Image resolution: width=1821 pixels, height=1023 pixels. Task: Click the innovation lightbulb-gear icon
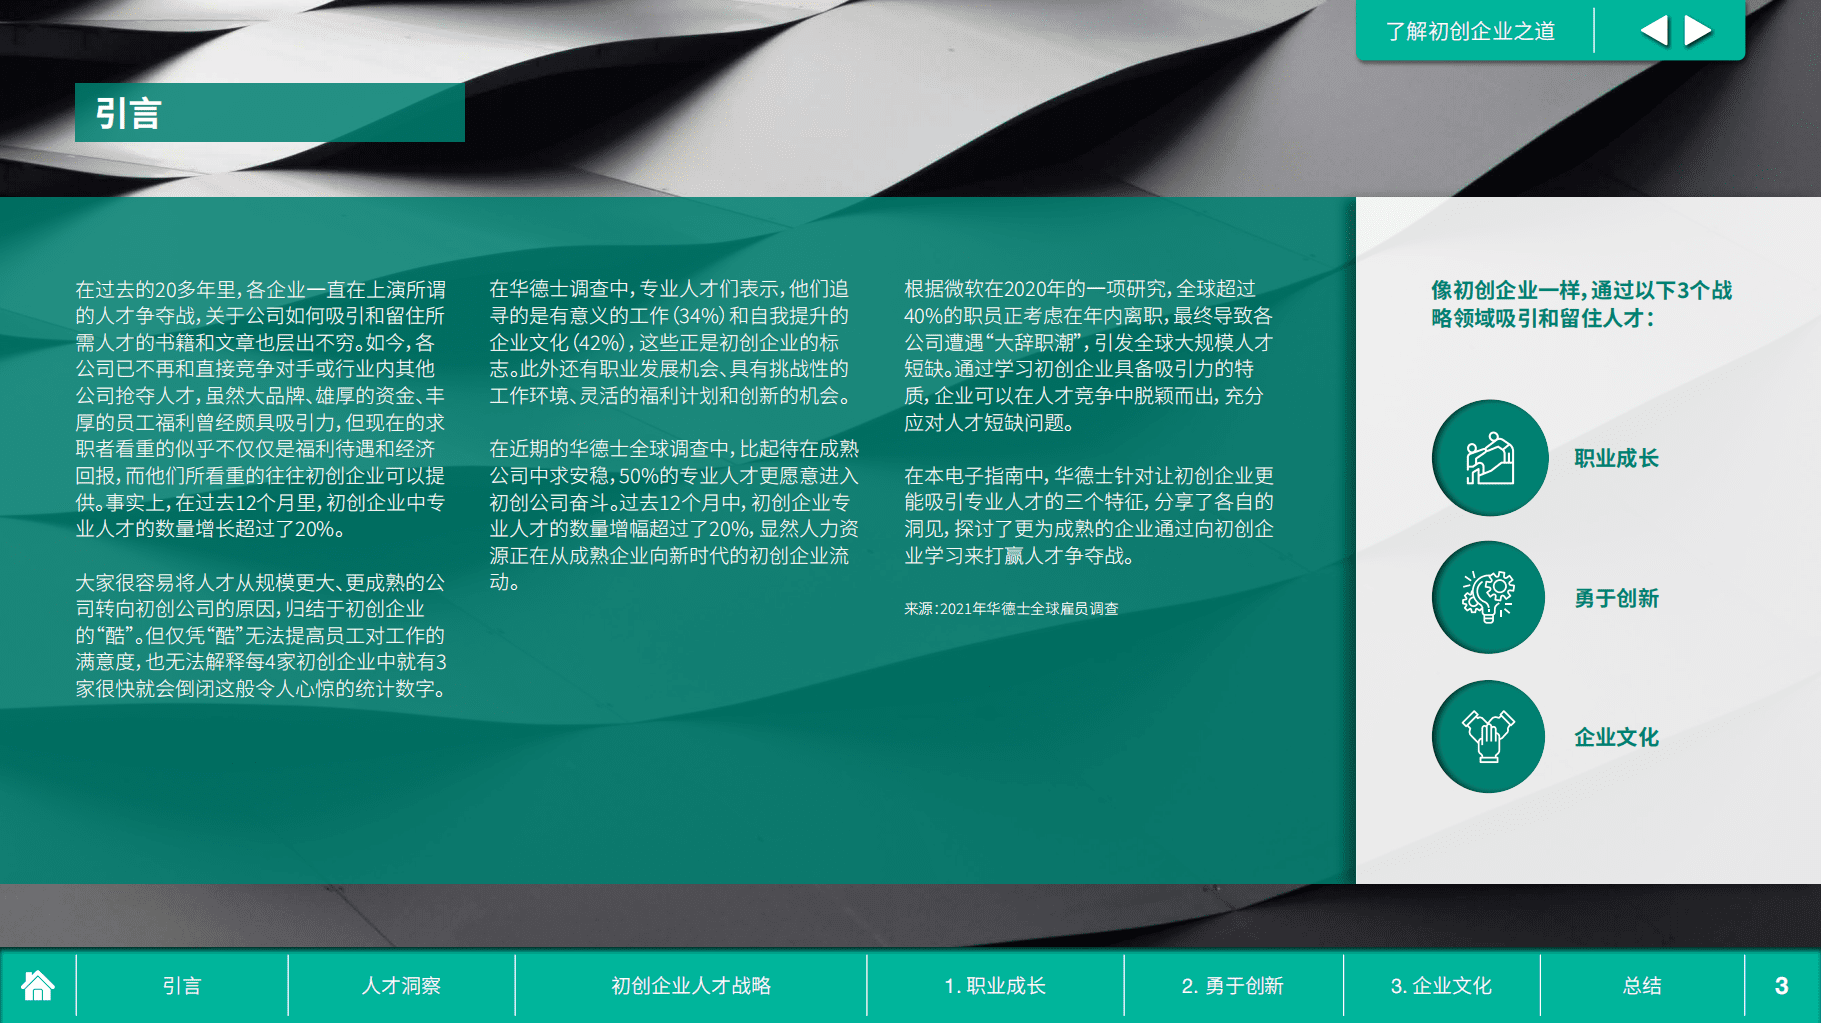(x=1489, y=597)
